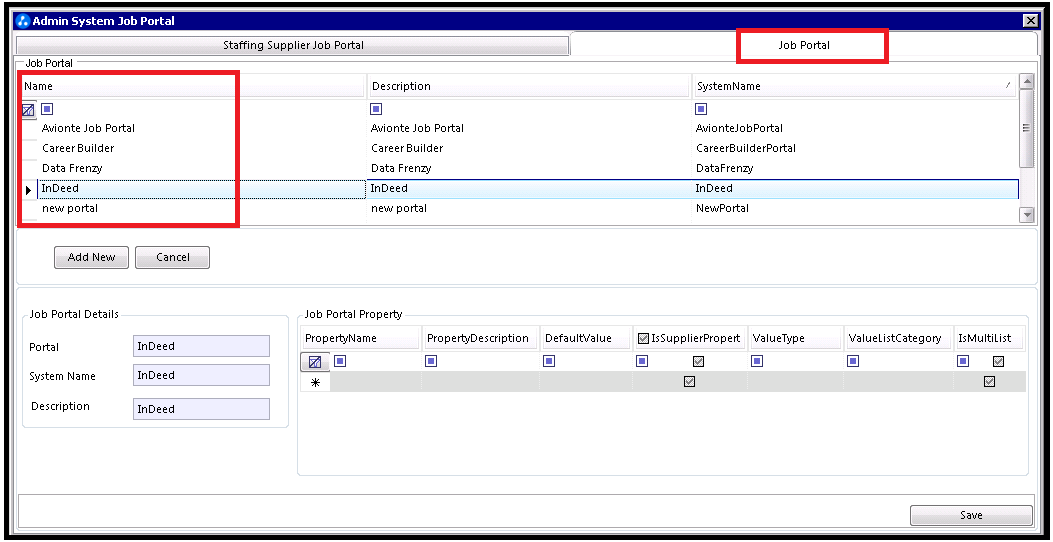Sort by Name column header
Viewport: 1053px width, 542px height.
[x=193, y=86]
